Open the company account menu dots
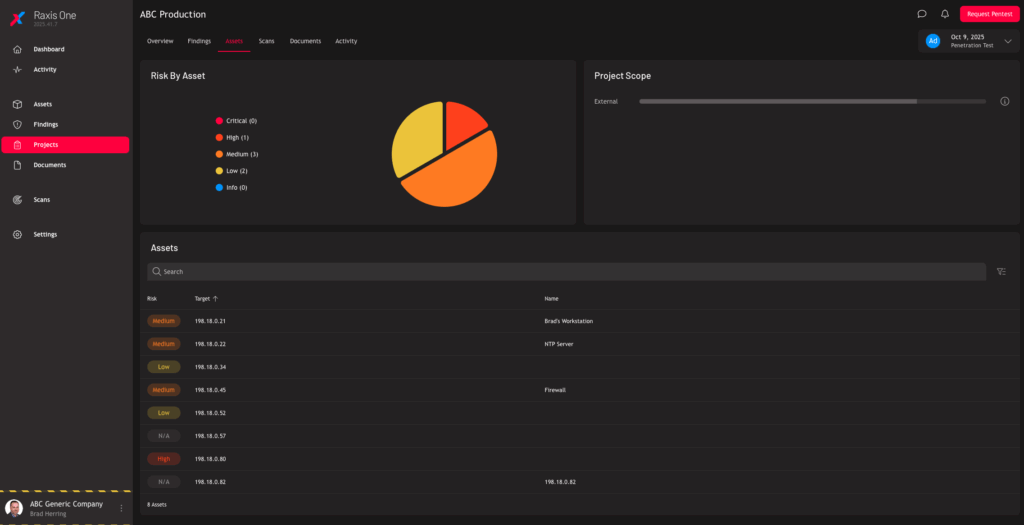This screenshot has height=525, width=1024. click(122, 508)
